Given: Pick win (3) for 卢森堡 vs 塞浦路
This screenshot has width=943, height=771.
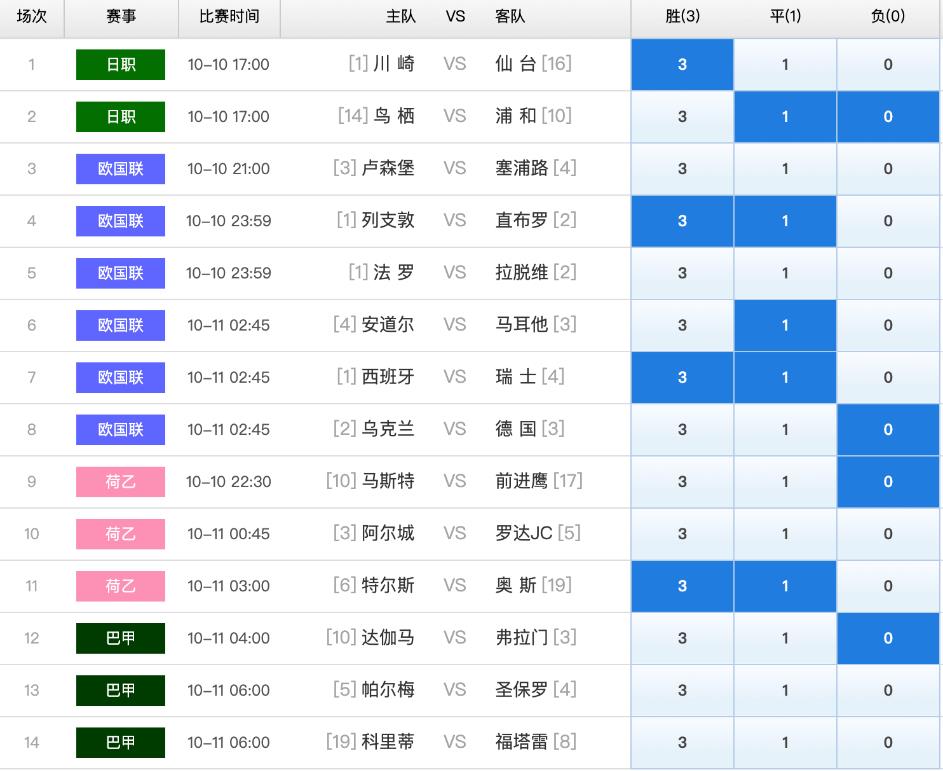Looking at the screenshot, I should tap(682, 169).
